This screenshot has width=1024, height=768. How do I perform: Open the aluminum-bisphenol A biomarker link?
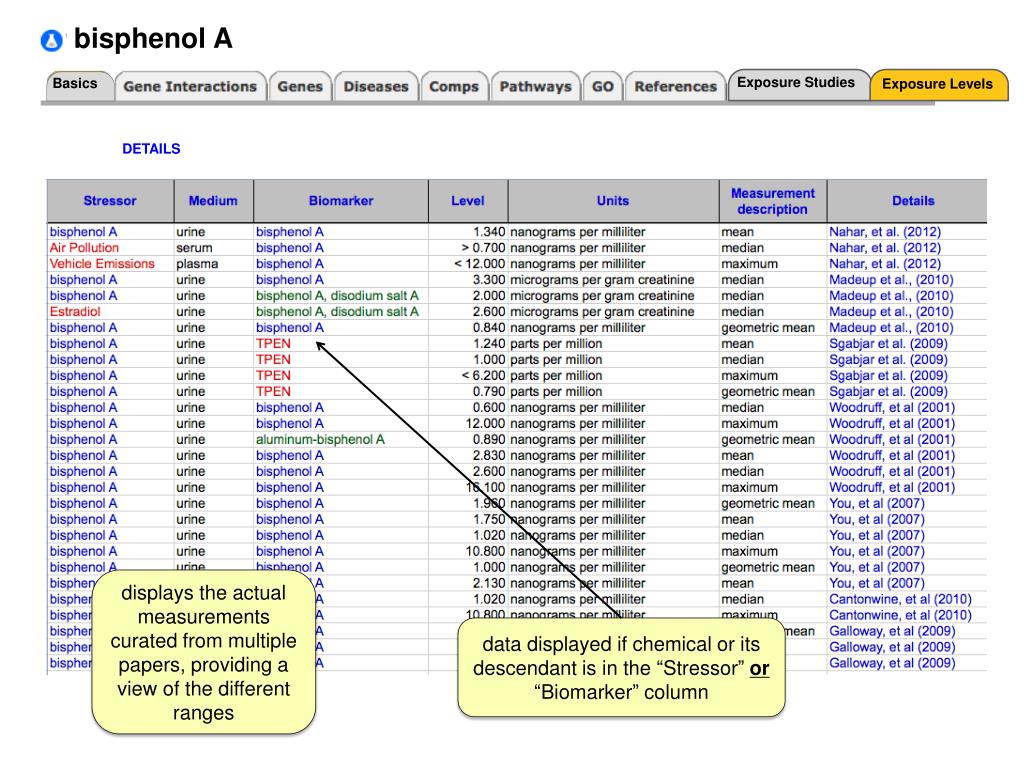[x=320, y=440]
